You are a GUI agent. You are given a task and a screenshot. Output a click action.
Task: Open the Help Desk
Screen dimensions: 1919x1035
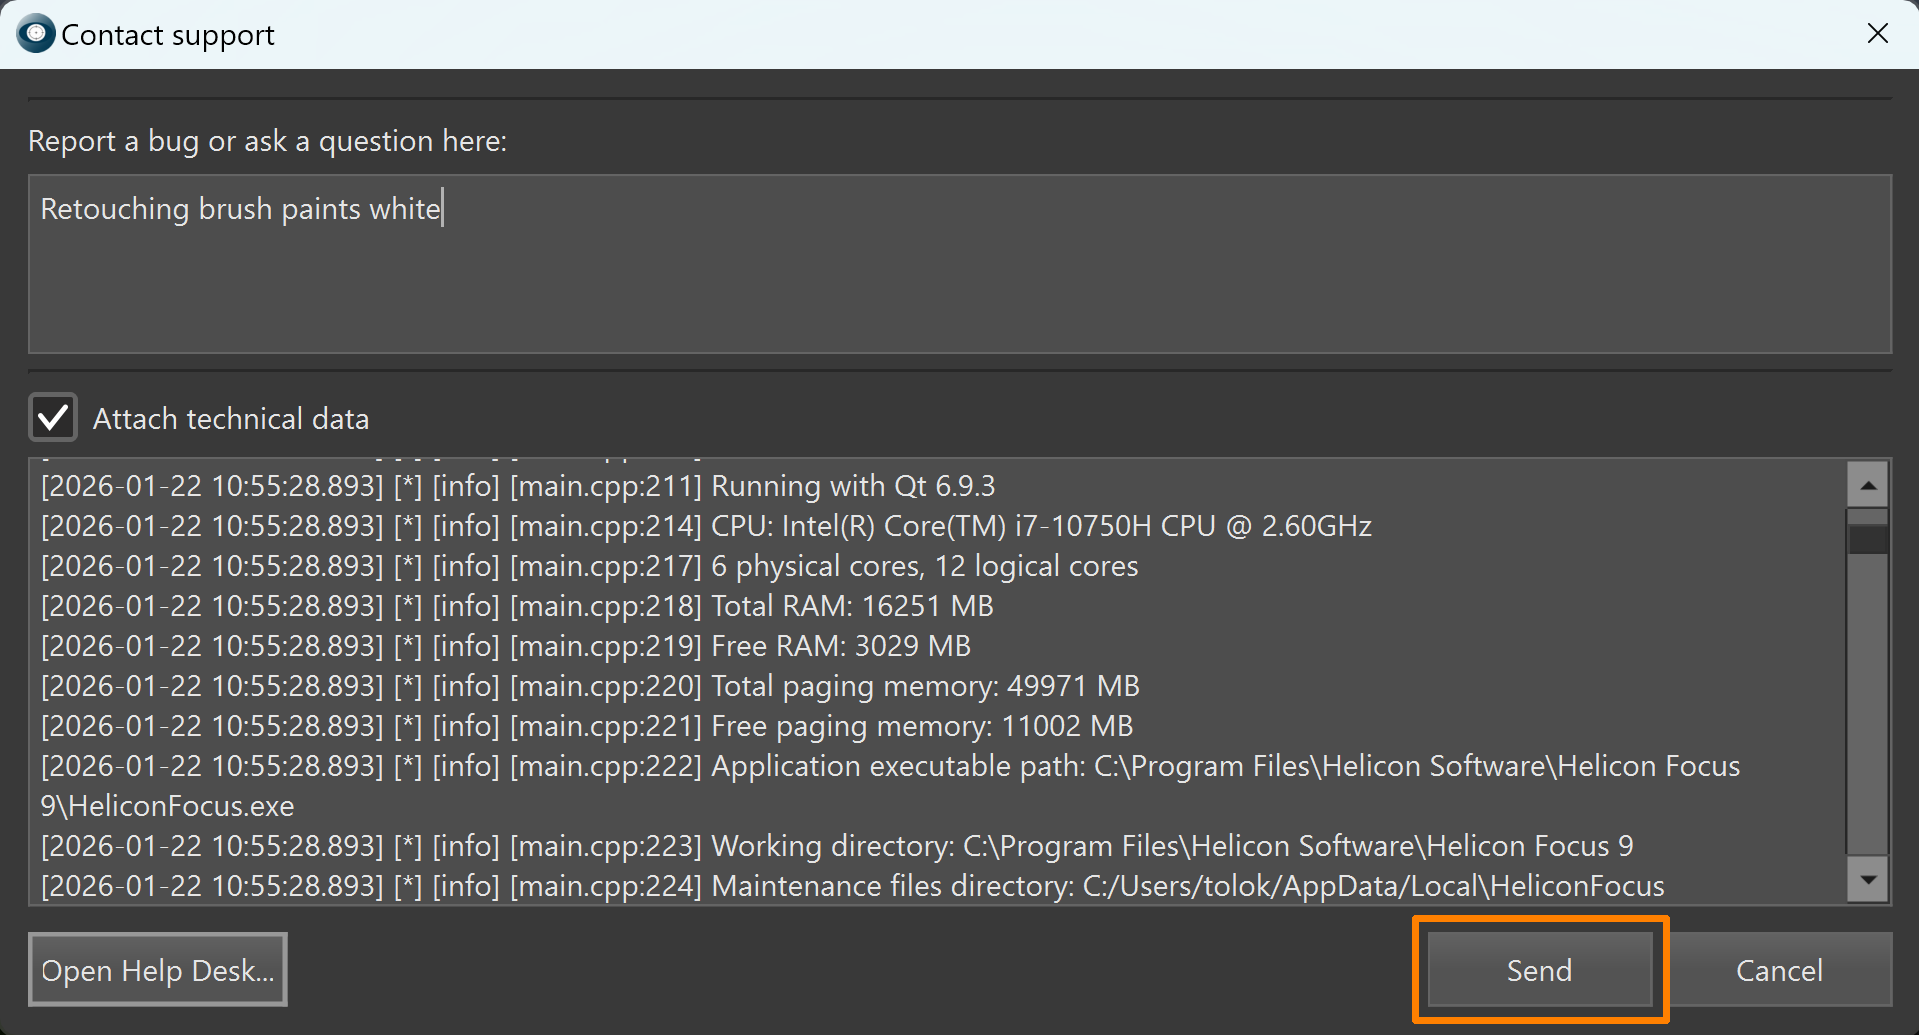tap(158, 970)
